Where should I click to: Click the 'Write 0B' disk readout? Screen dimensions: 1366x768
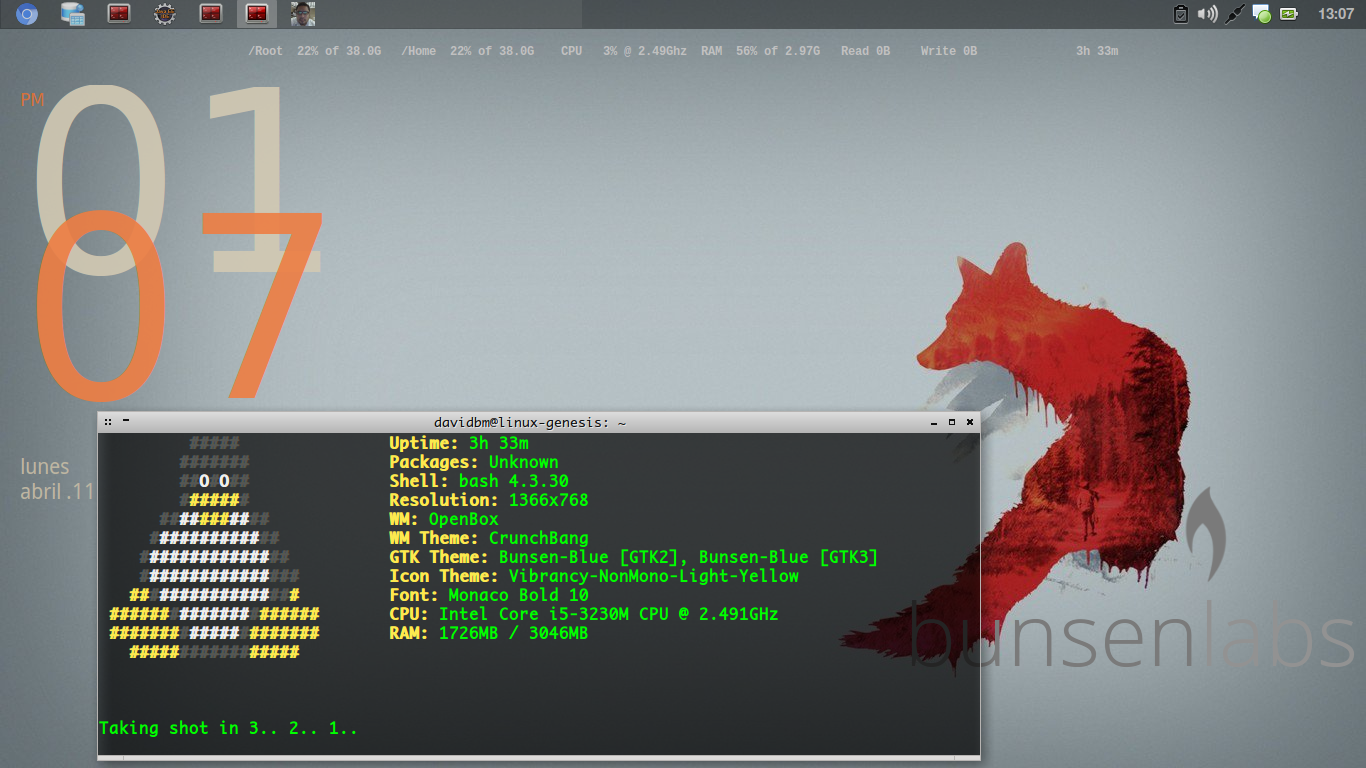pyautogui.click(x=949, y=51)
